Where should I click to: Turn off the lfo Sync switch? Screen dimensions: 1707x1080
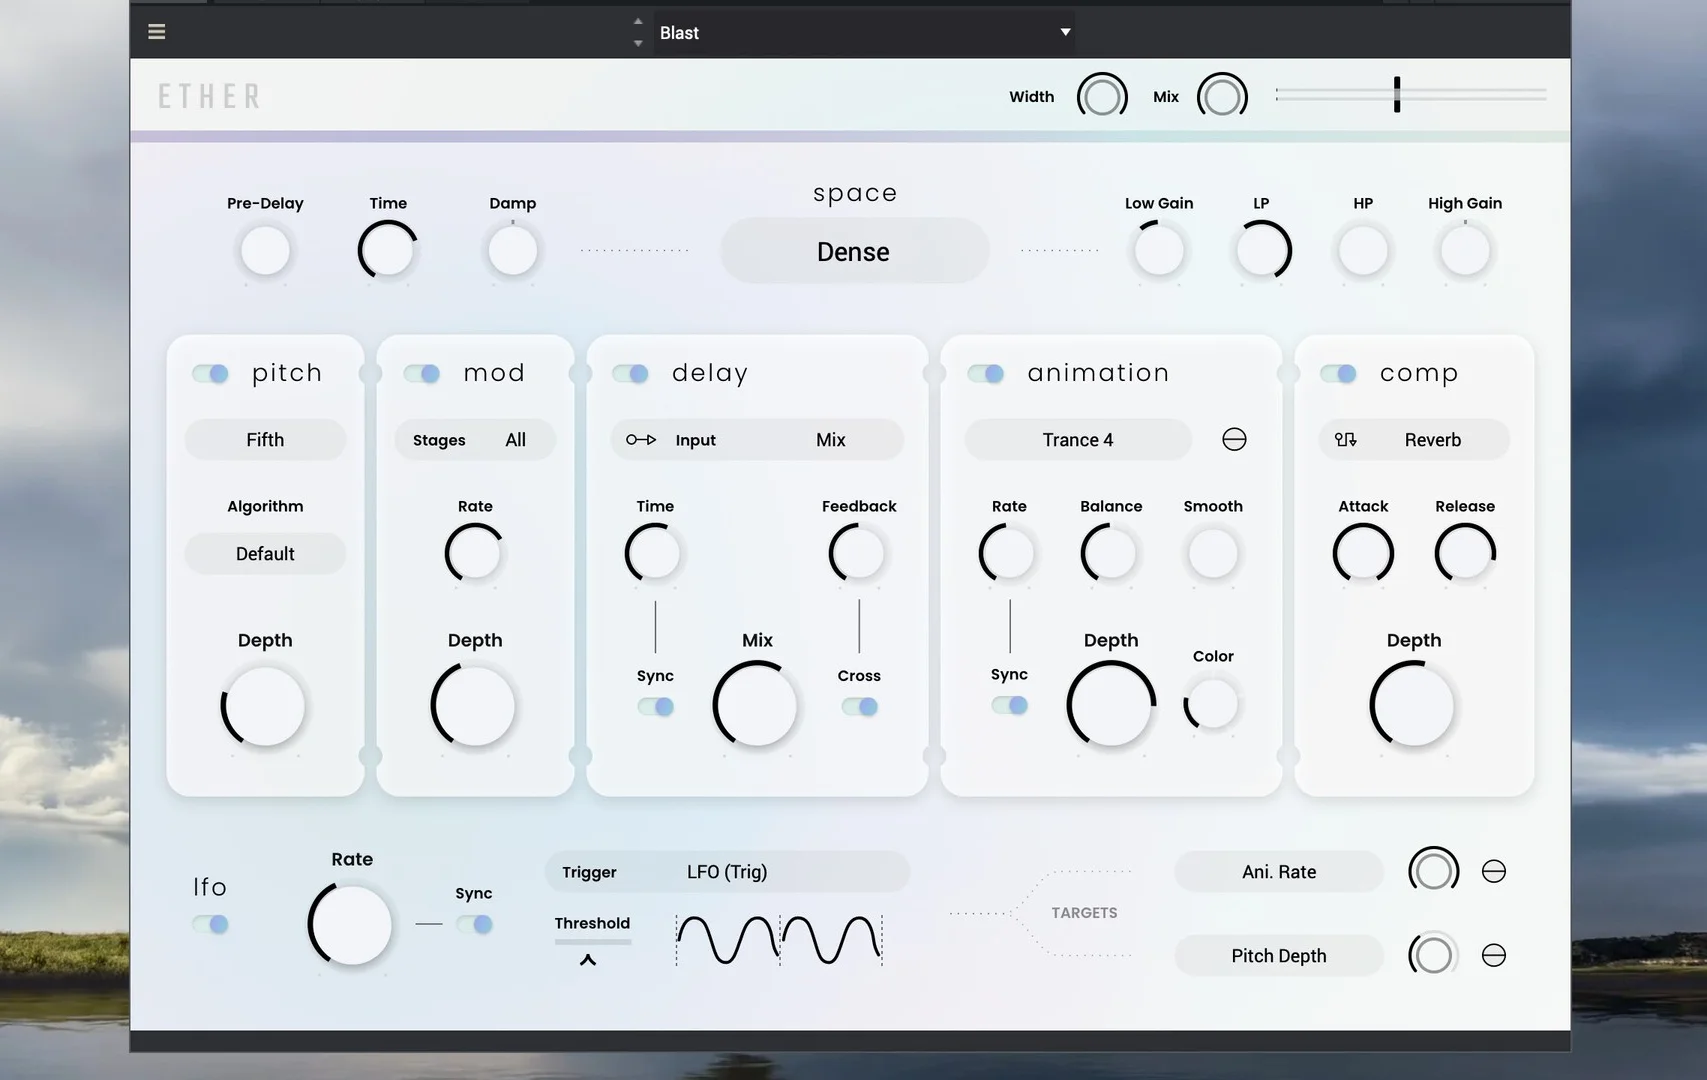tap(474, 925)
